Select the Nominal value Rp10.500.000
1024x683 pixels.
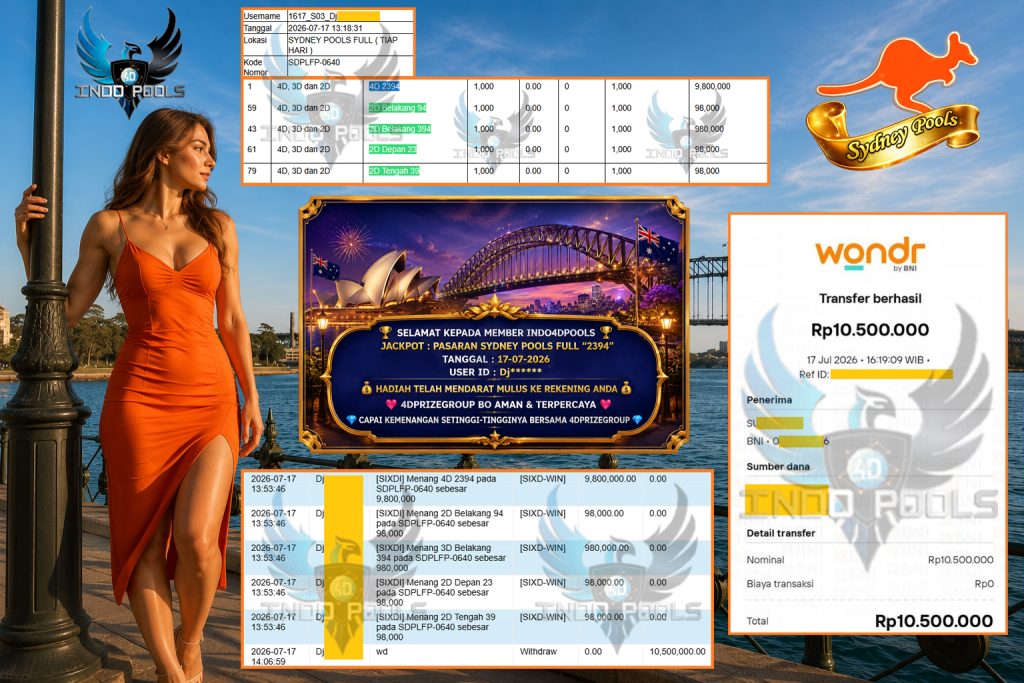pyautogui.click(x=961, y=560)
